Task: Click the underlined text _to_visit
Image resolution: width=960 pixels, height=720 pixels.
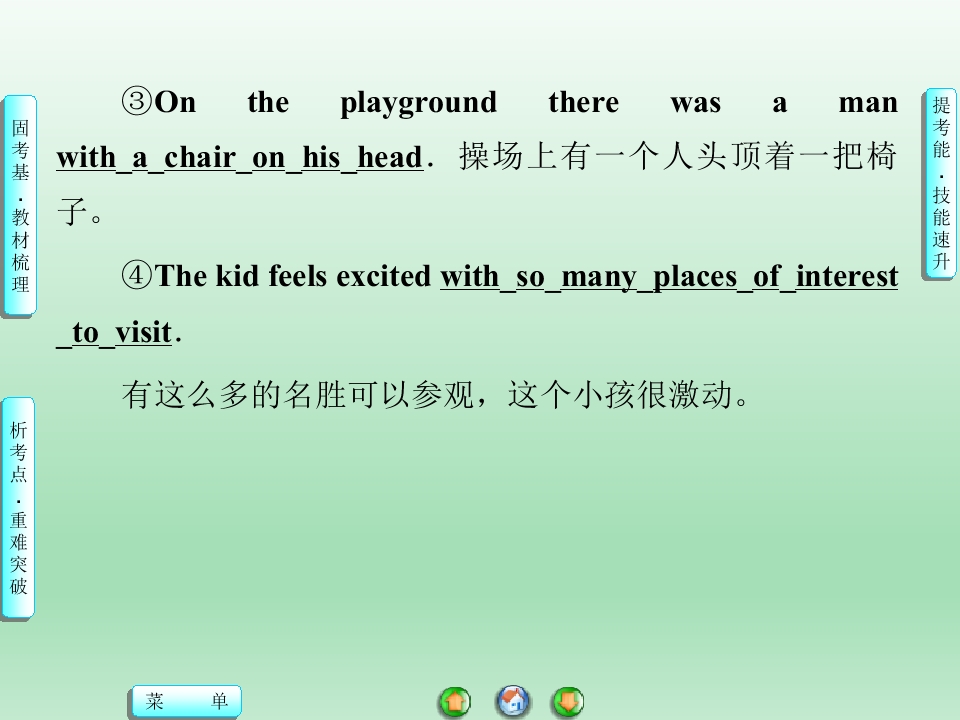Action: (114, 334)
